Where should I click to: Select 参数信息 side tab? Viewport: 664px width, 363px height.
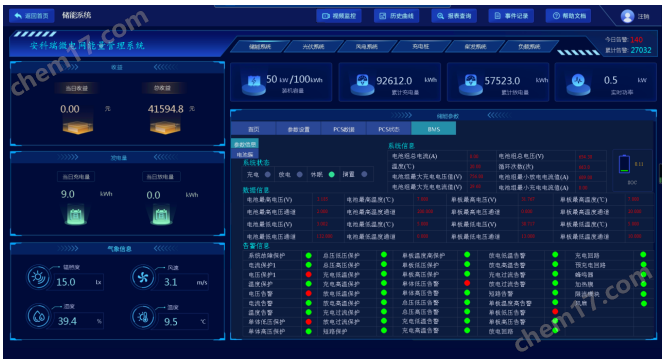pos(245,144)
